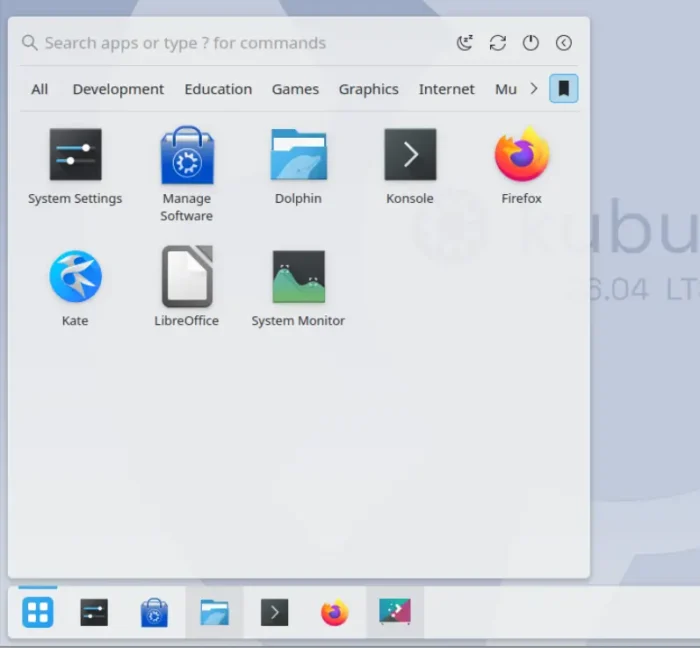The width and height of the screenshot is (700, 648).
Task: Toggle the favorites bookmark button
Action: point(563,88)
